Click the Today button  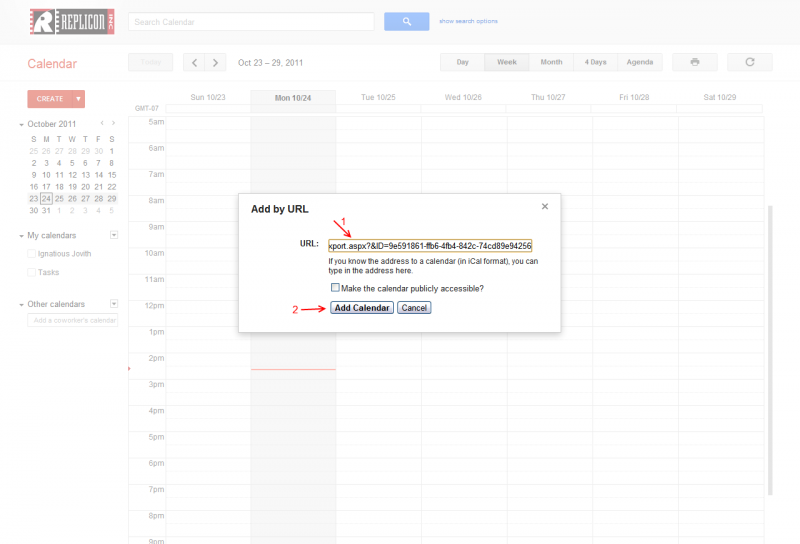coord(151,62)
